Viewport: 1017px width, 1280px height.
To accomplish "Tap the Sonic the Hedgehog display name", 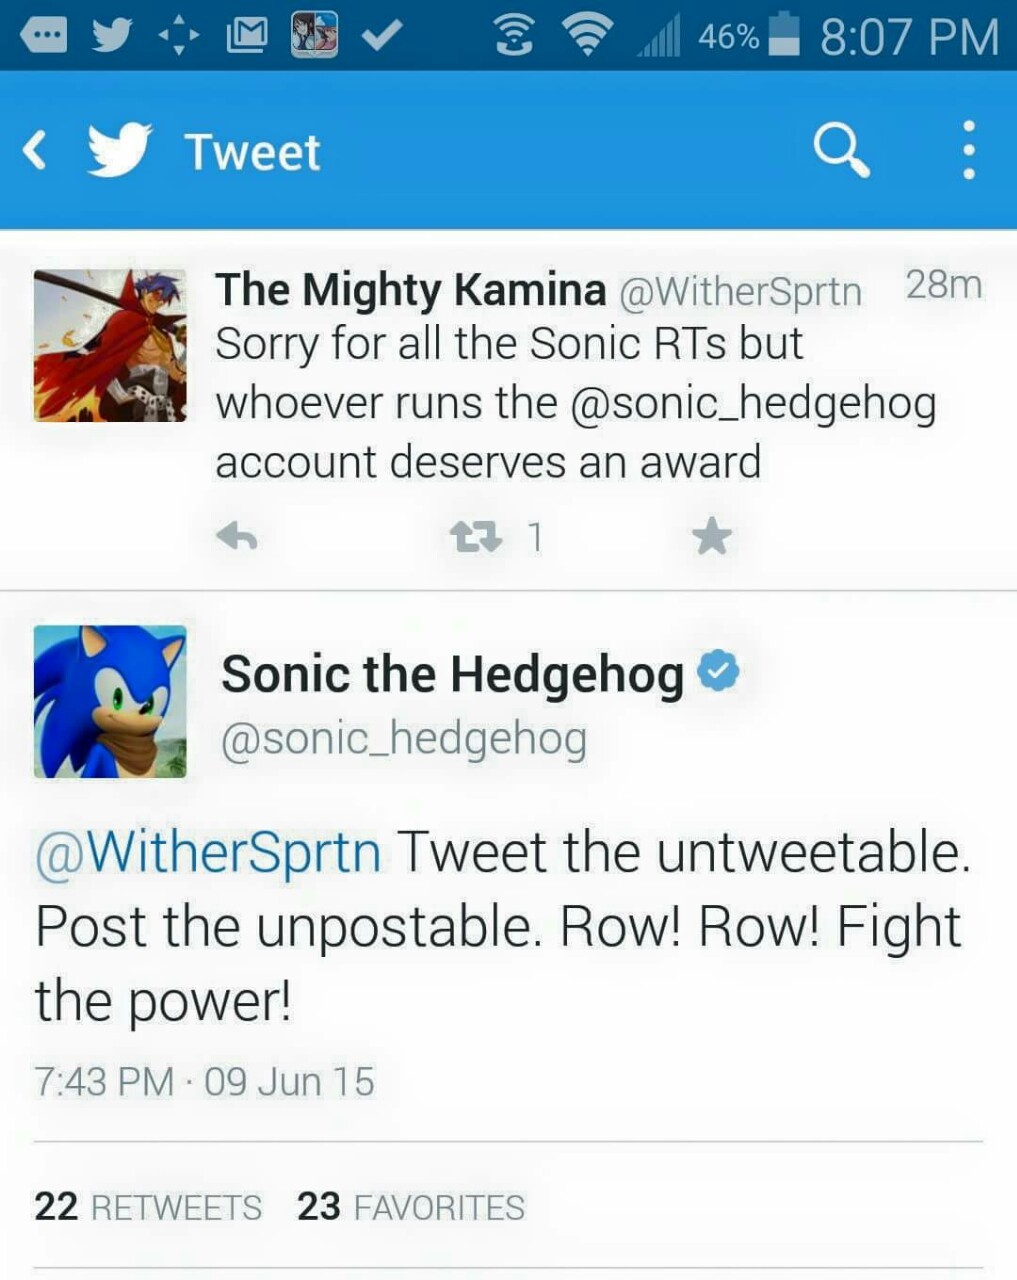I will 452,673.
